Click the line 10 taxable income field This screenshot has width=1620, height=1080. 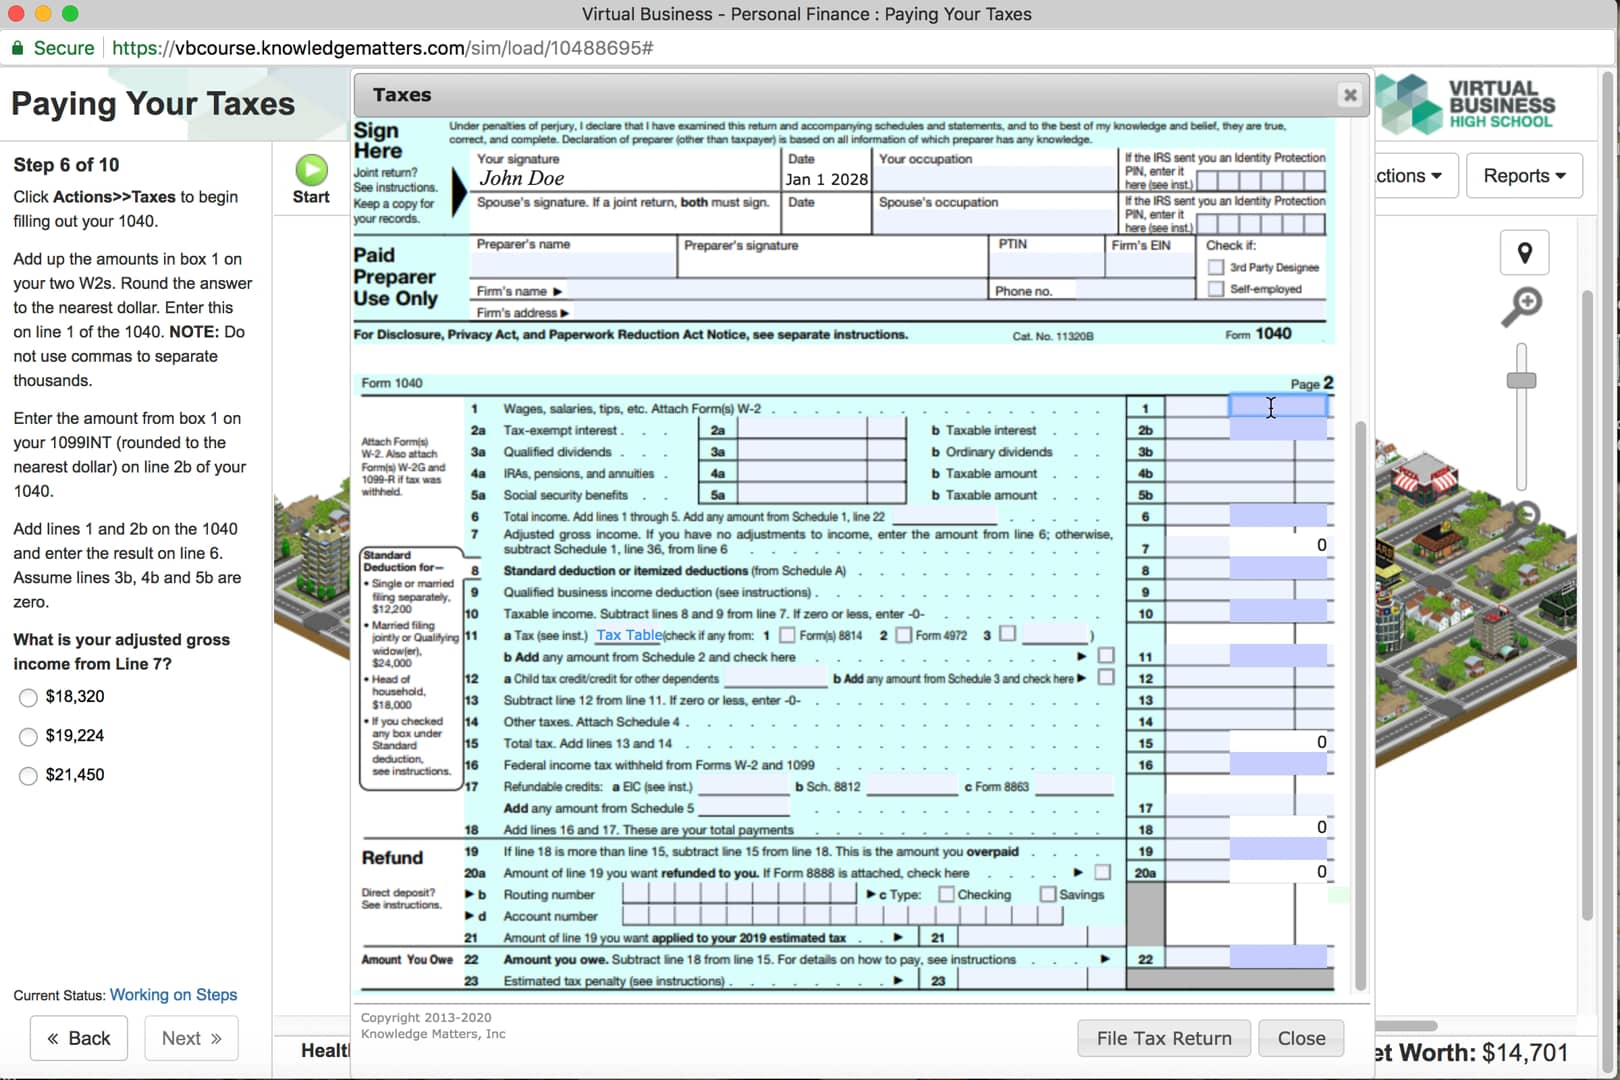point(1278,613)
